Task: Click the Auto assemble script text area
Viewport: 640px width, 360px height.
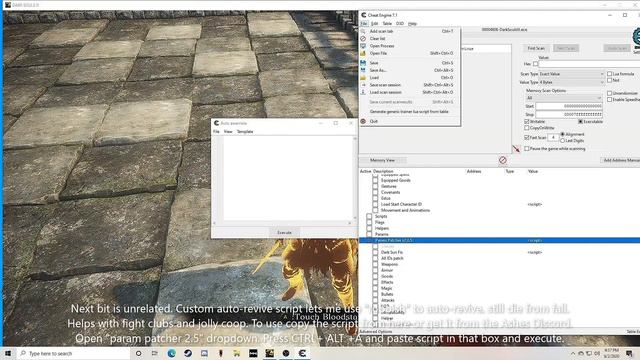Action: pyautogui.click(x=288, y=179)
